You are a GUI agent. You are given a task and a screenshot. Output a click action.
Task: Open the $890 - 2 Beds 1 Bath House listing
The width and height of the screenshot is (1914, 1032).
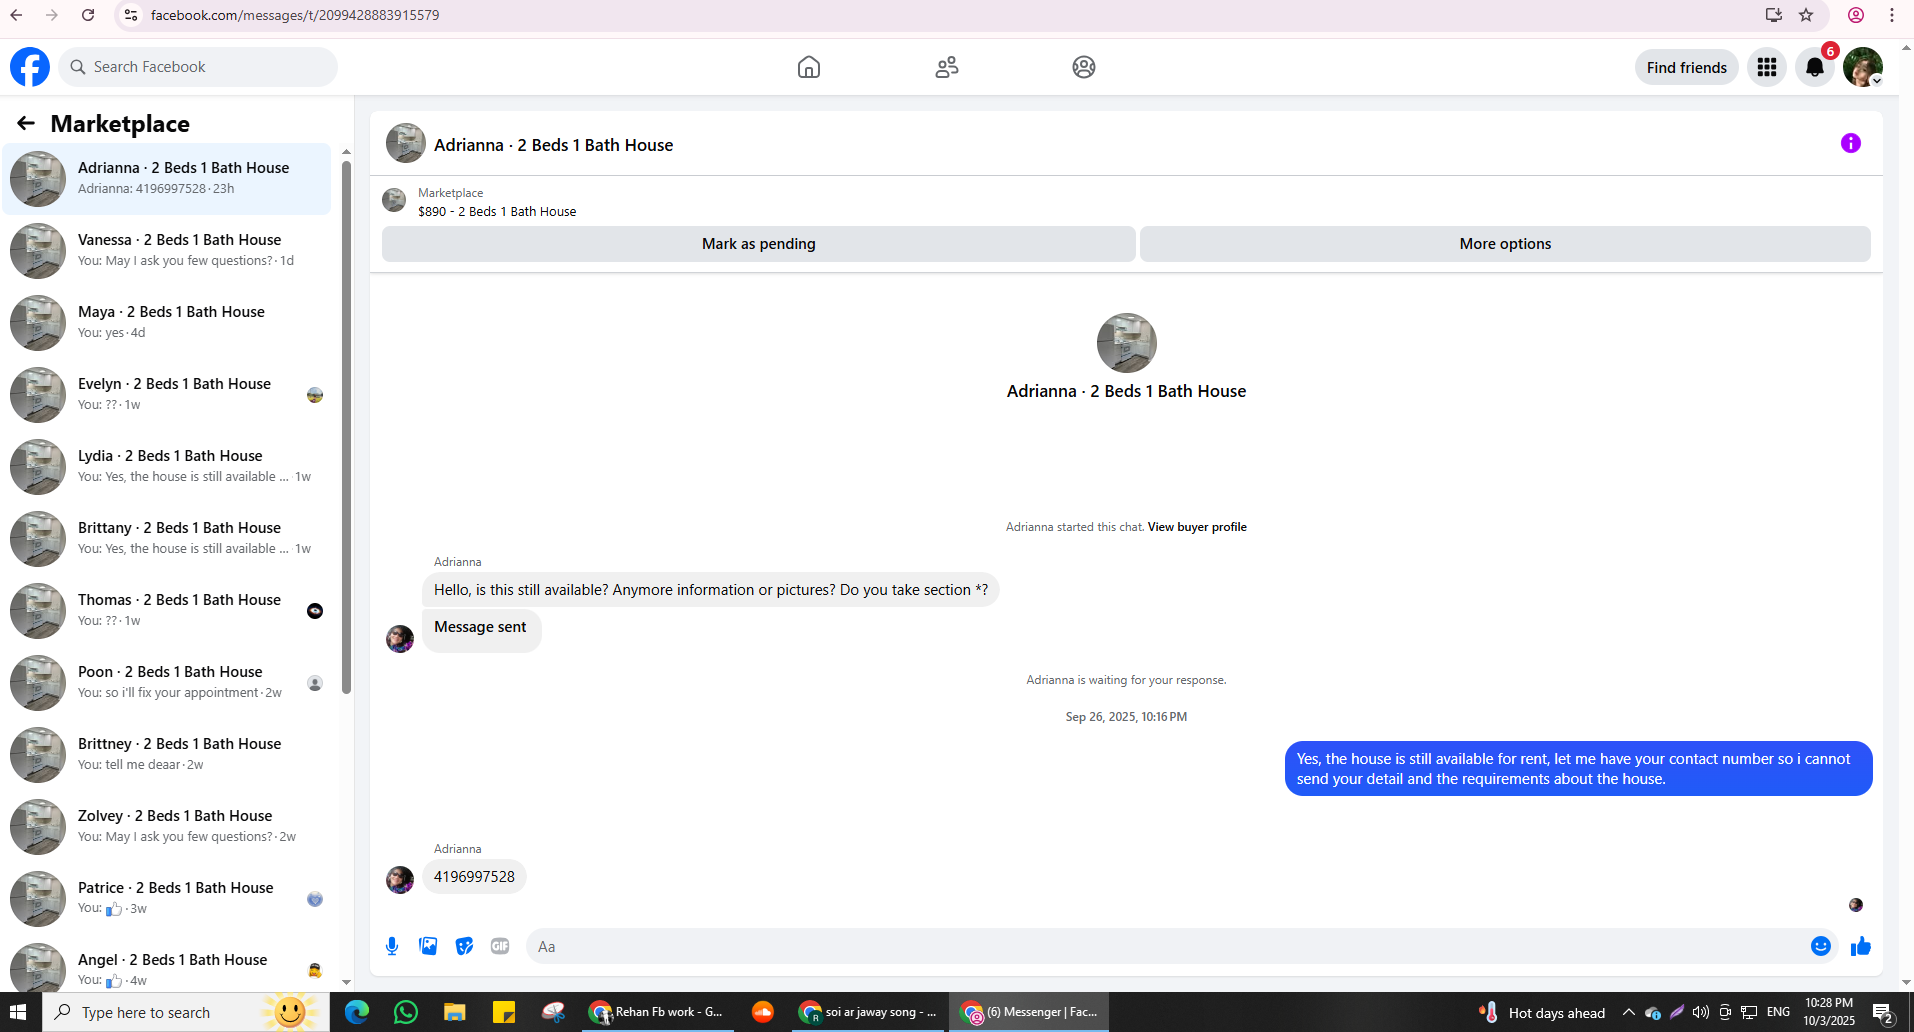click(x=497, y=212)
